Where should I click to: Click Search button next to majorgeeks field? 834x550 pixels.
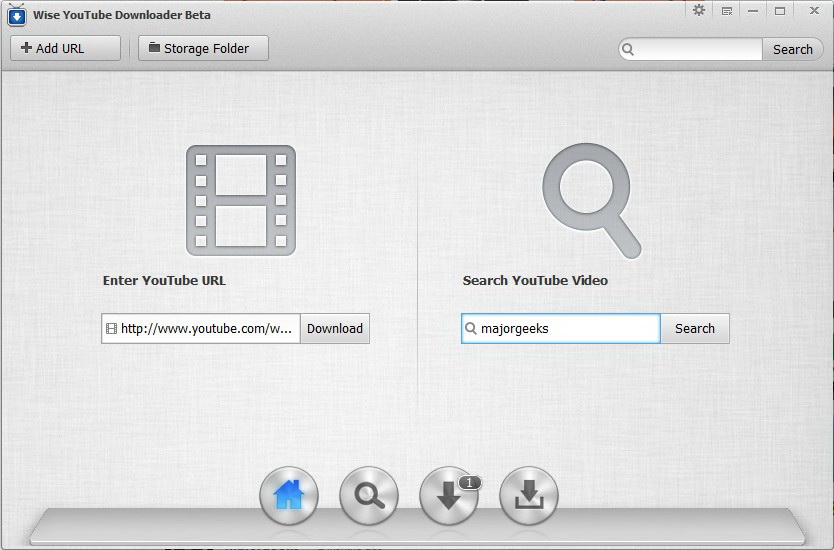695,328
